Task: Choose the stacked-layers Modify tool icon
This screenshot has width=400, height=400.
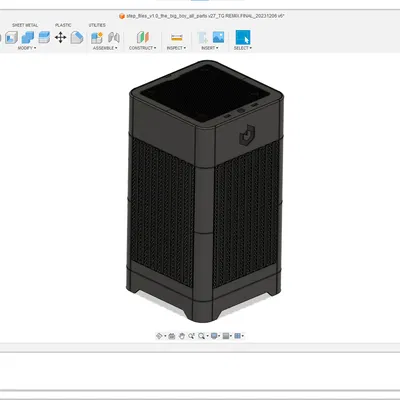Action: tap(44, 37)
